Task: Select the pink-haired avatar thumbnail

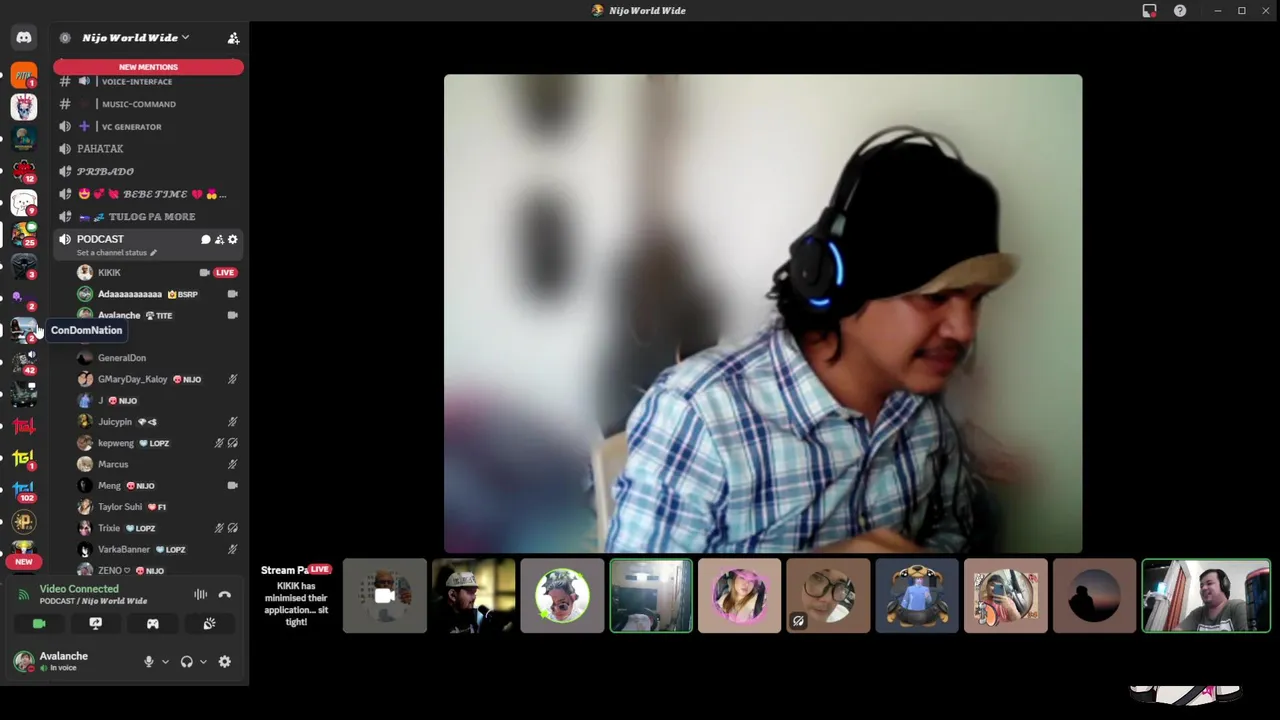Action: 740,596
